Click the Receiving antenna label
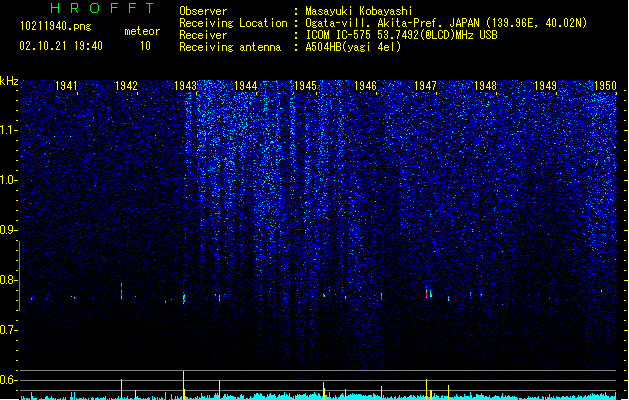Image resolution: width=629 pixels, height=400 pixels. (x=230, y=47)
